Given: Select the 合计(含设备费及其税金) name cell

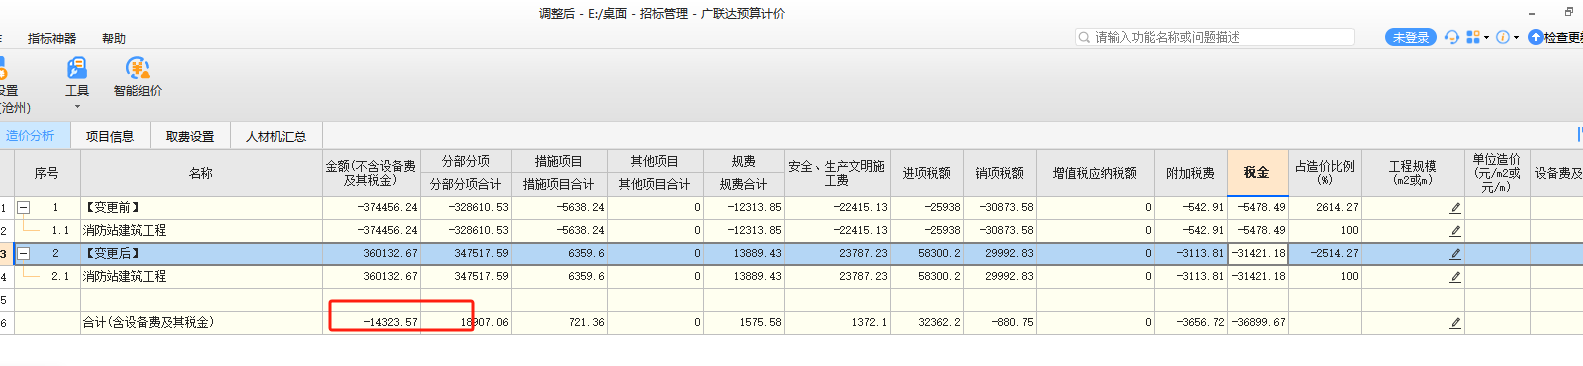Looking at the screenshot, I should tap(201, 323).
